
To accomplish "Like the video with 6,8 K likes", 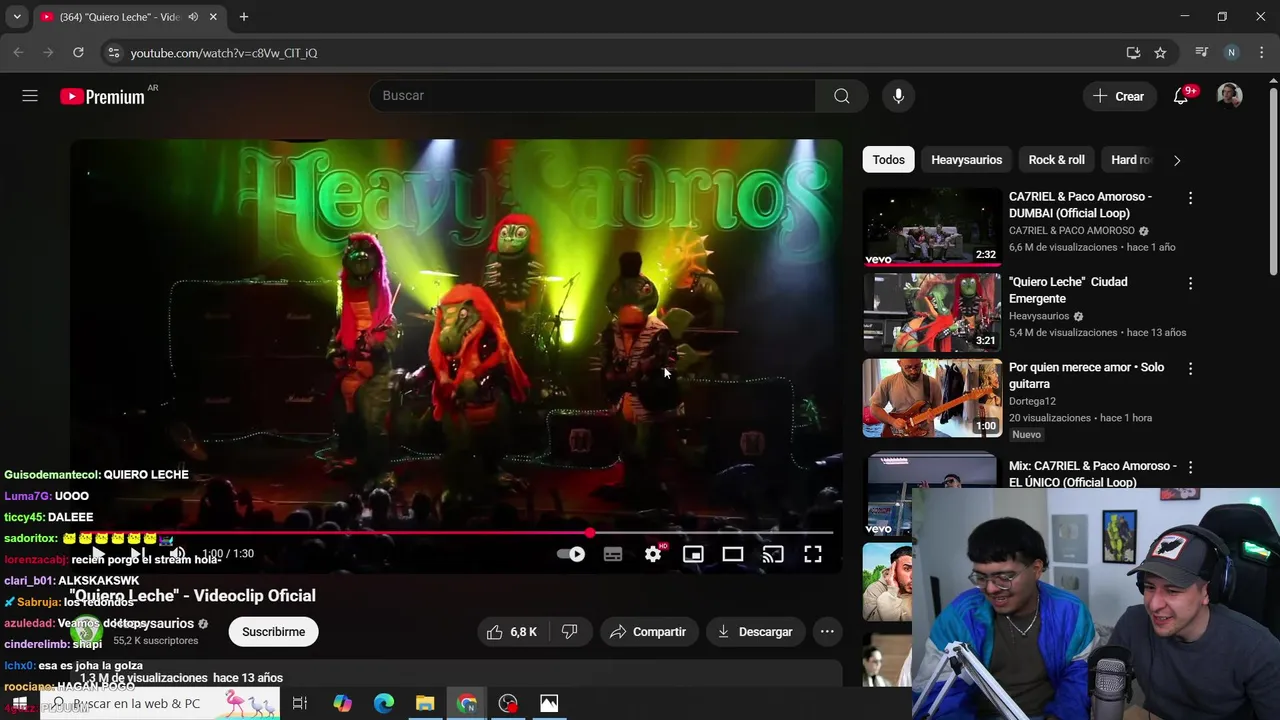I will [x=512, y=632].
